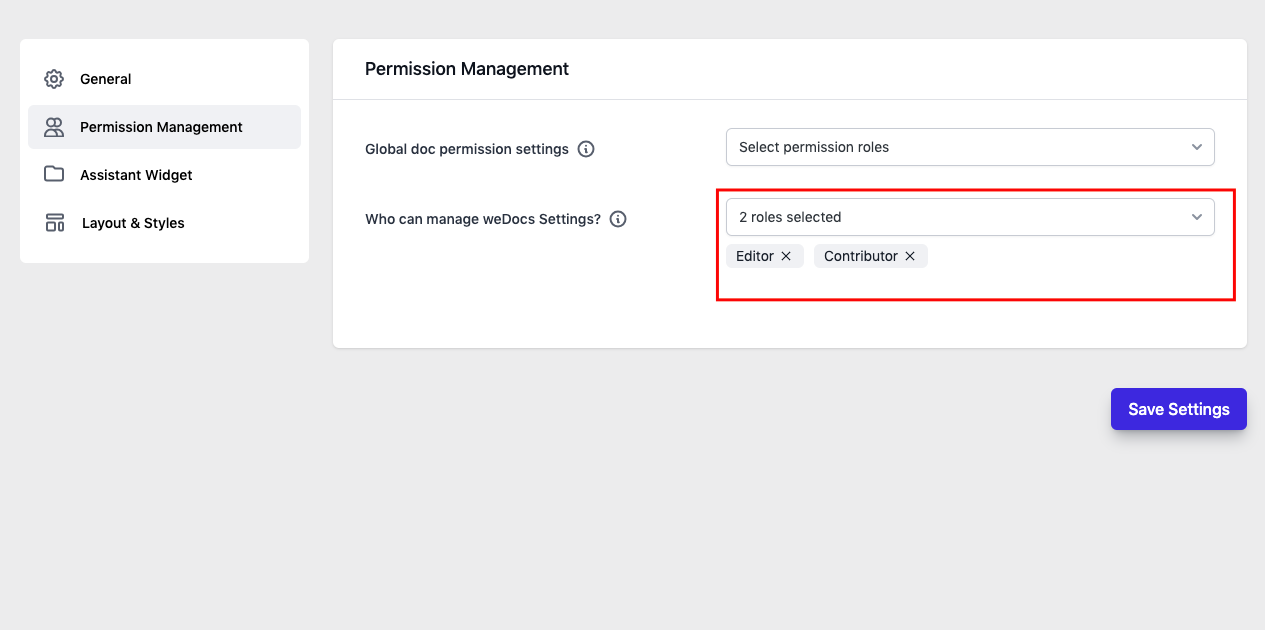The image size is (1265, 630).
Task: Click Who can manage weDocs Settings label
Action: [483, 219]
